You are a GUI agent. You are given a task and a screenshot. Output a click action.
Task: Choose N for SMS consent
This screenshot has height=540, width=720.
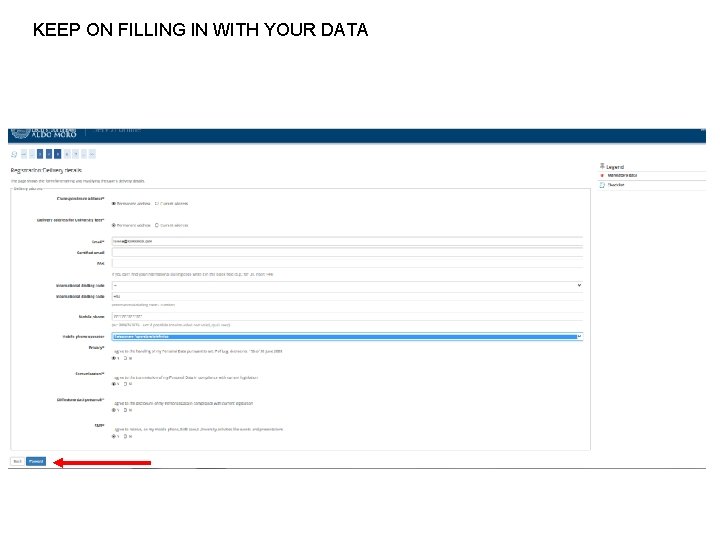pyautogui.click(x=125, y=436)
